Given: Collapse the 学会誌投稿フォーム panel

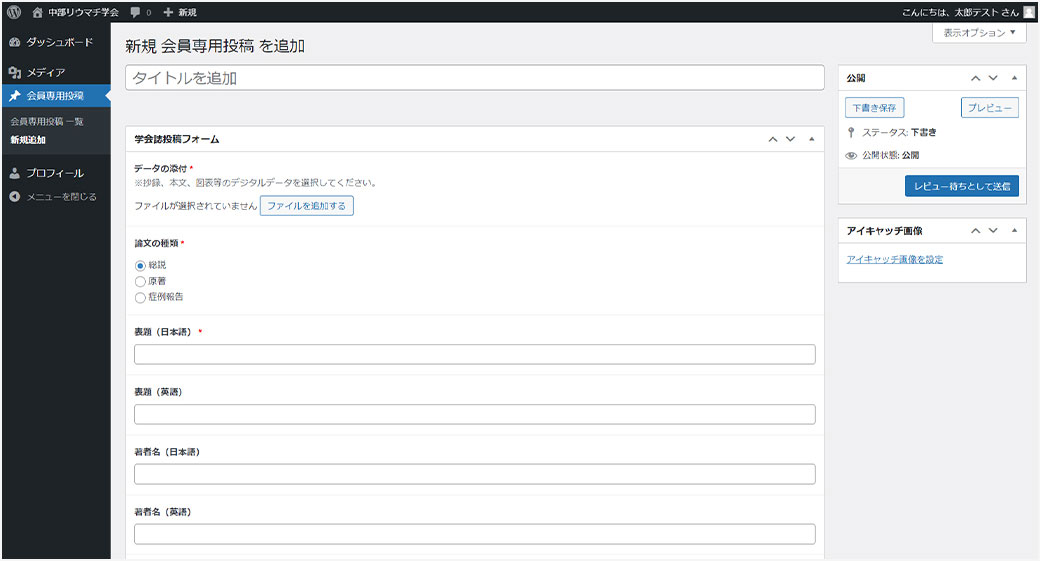Looking at the screenshot, I should coord(811,140).
